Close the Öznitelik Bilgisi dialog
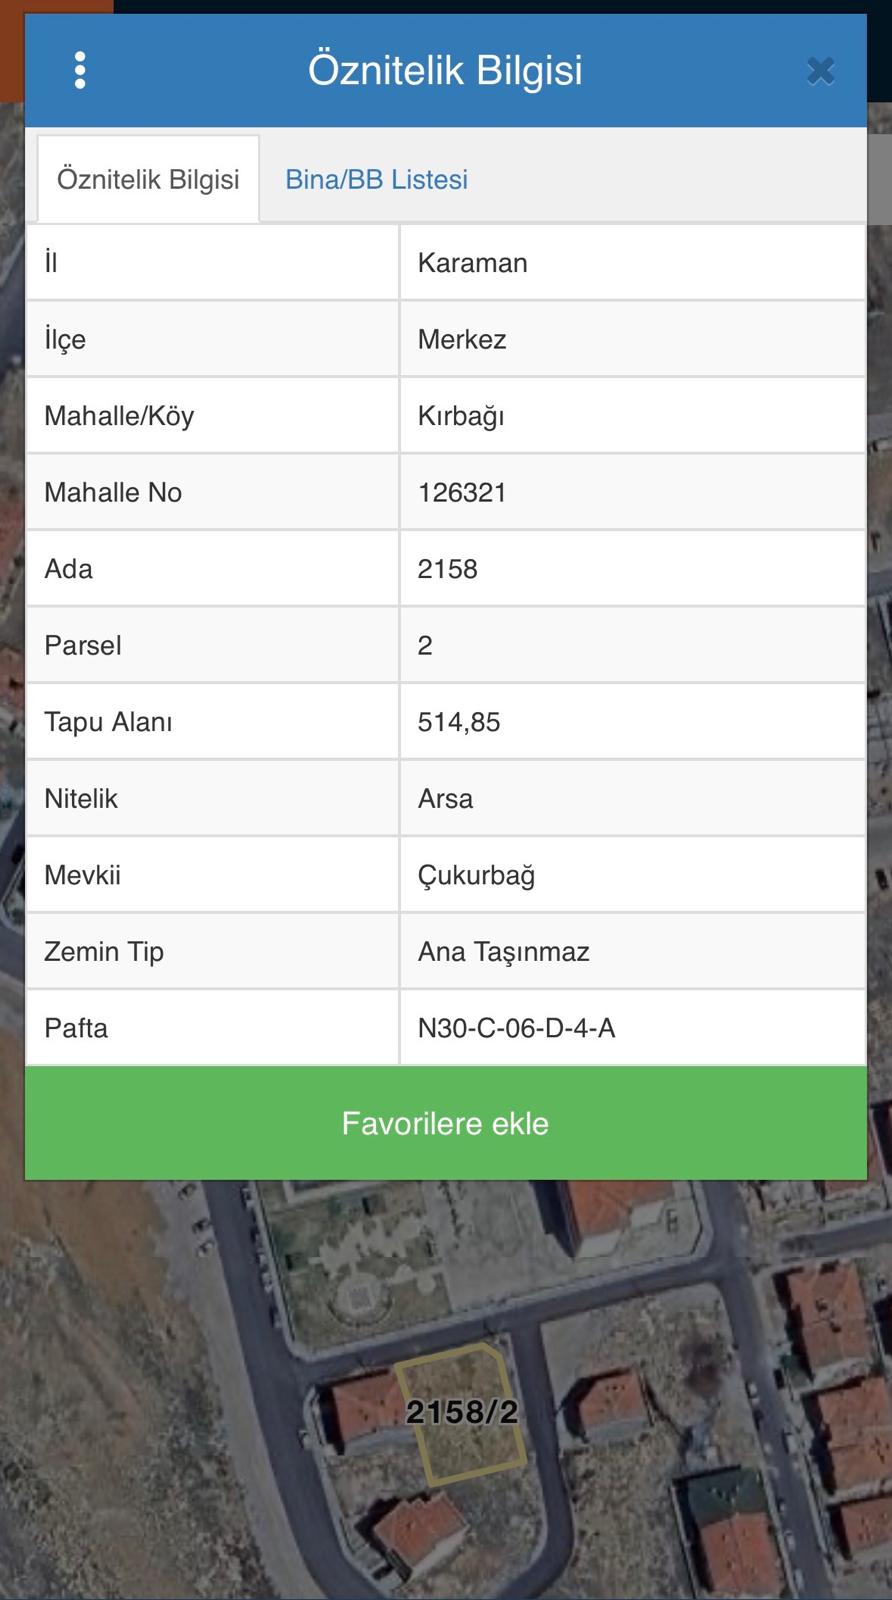This screenshot has width=892, height=1600. [820, 71]
